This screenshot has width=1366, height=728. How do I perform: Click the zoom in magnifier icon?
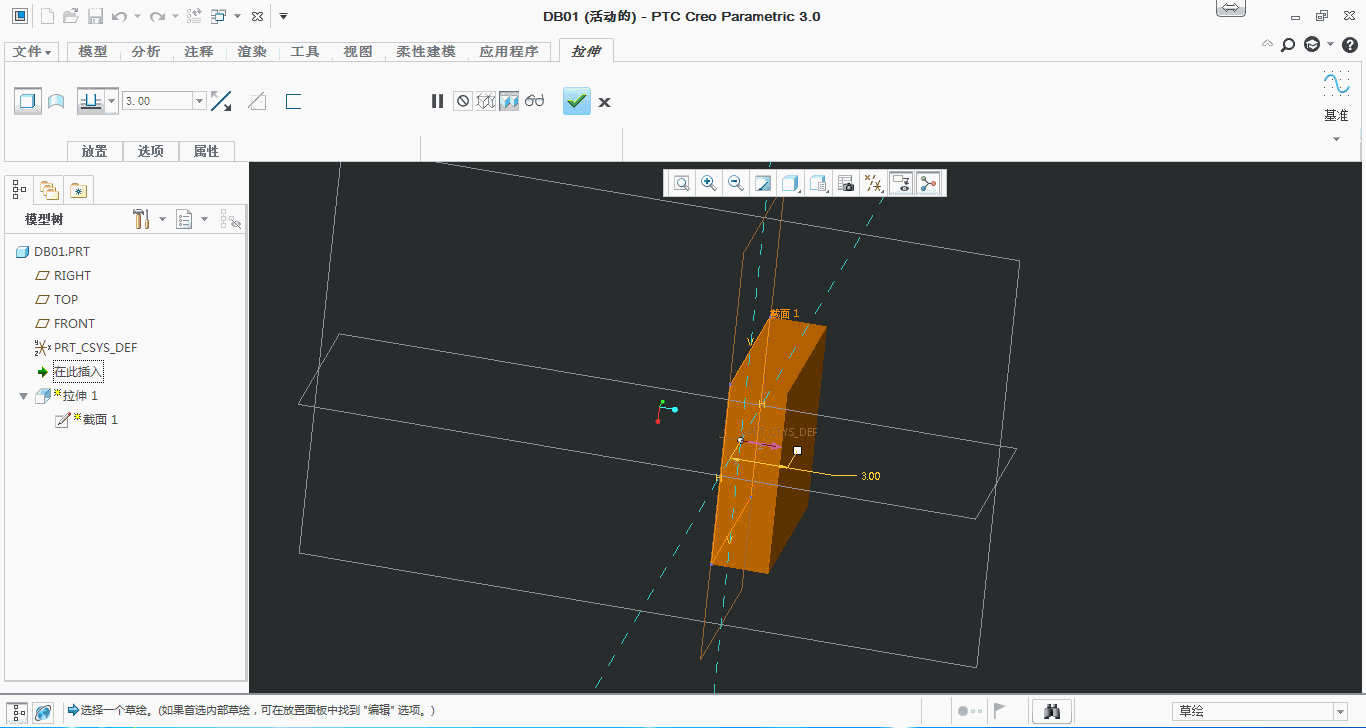[709, 183]
